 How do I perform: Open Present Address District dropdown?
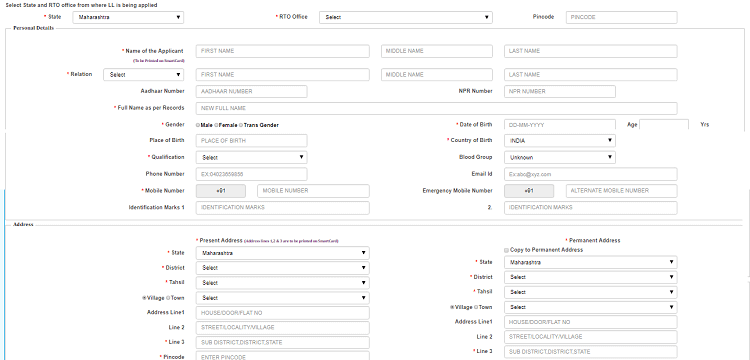[x=283, y=268]
